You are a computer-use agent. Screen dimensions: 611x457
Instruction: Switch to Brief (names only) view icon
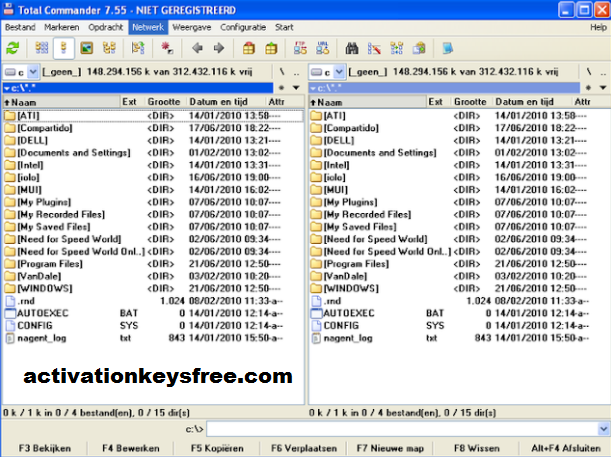click(x=42, y=48)
